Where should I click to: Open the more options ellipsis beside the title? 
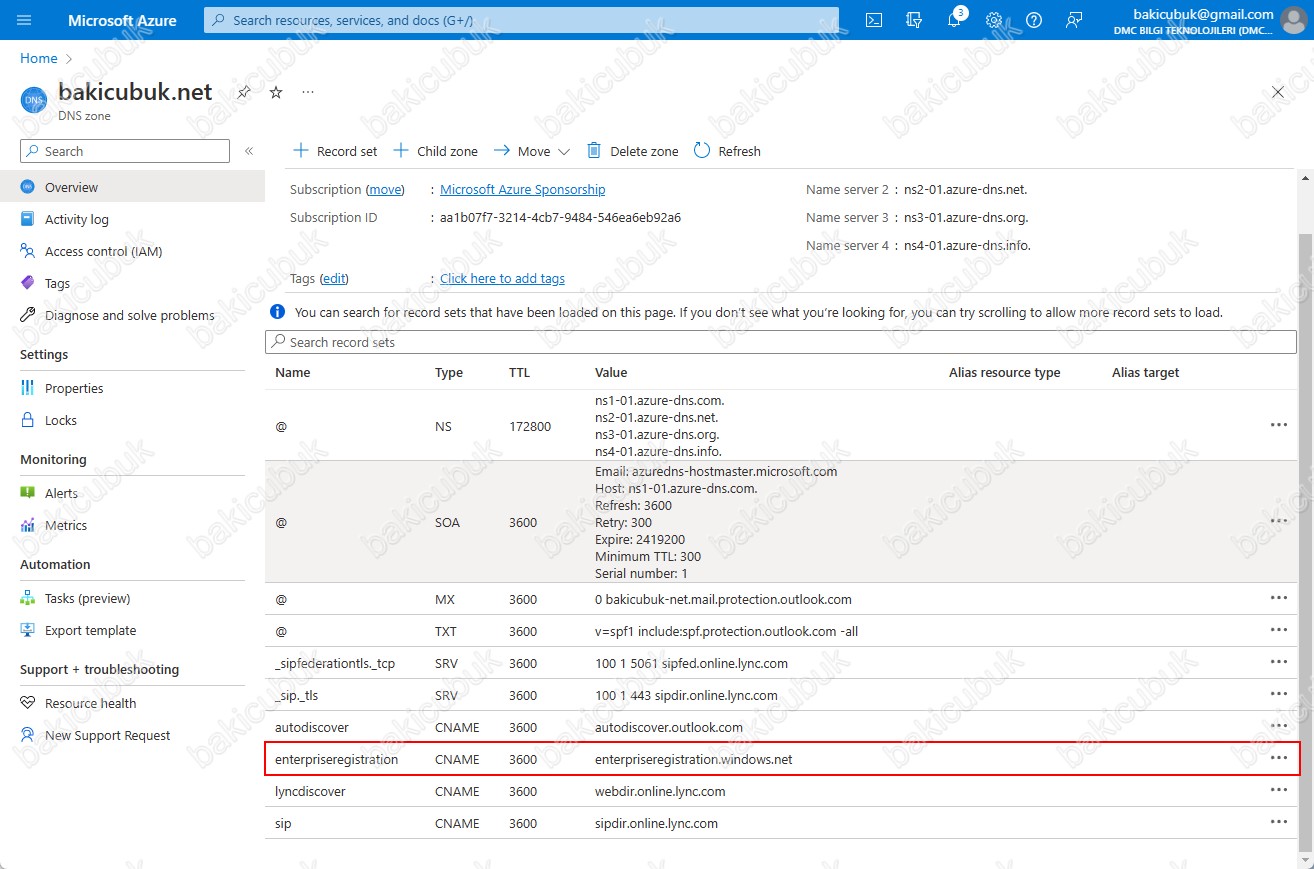308,92
